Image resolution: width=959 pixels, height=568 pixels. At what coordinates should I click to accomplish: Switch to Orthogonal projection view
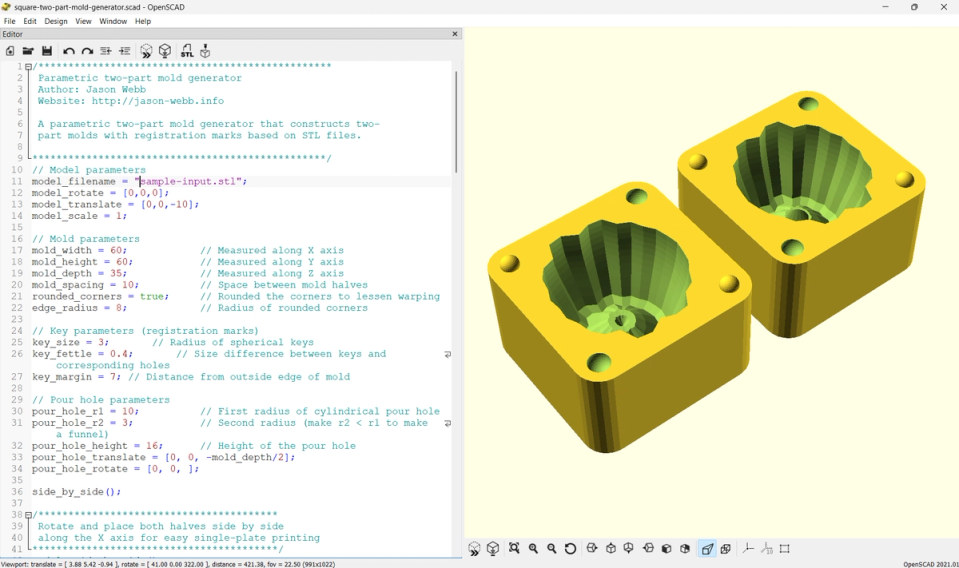(726, 548)
